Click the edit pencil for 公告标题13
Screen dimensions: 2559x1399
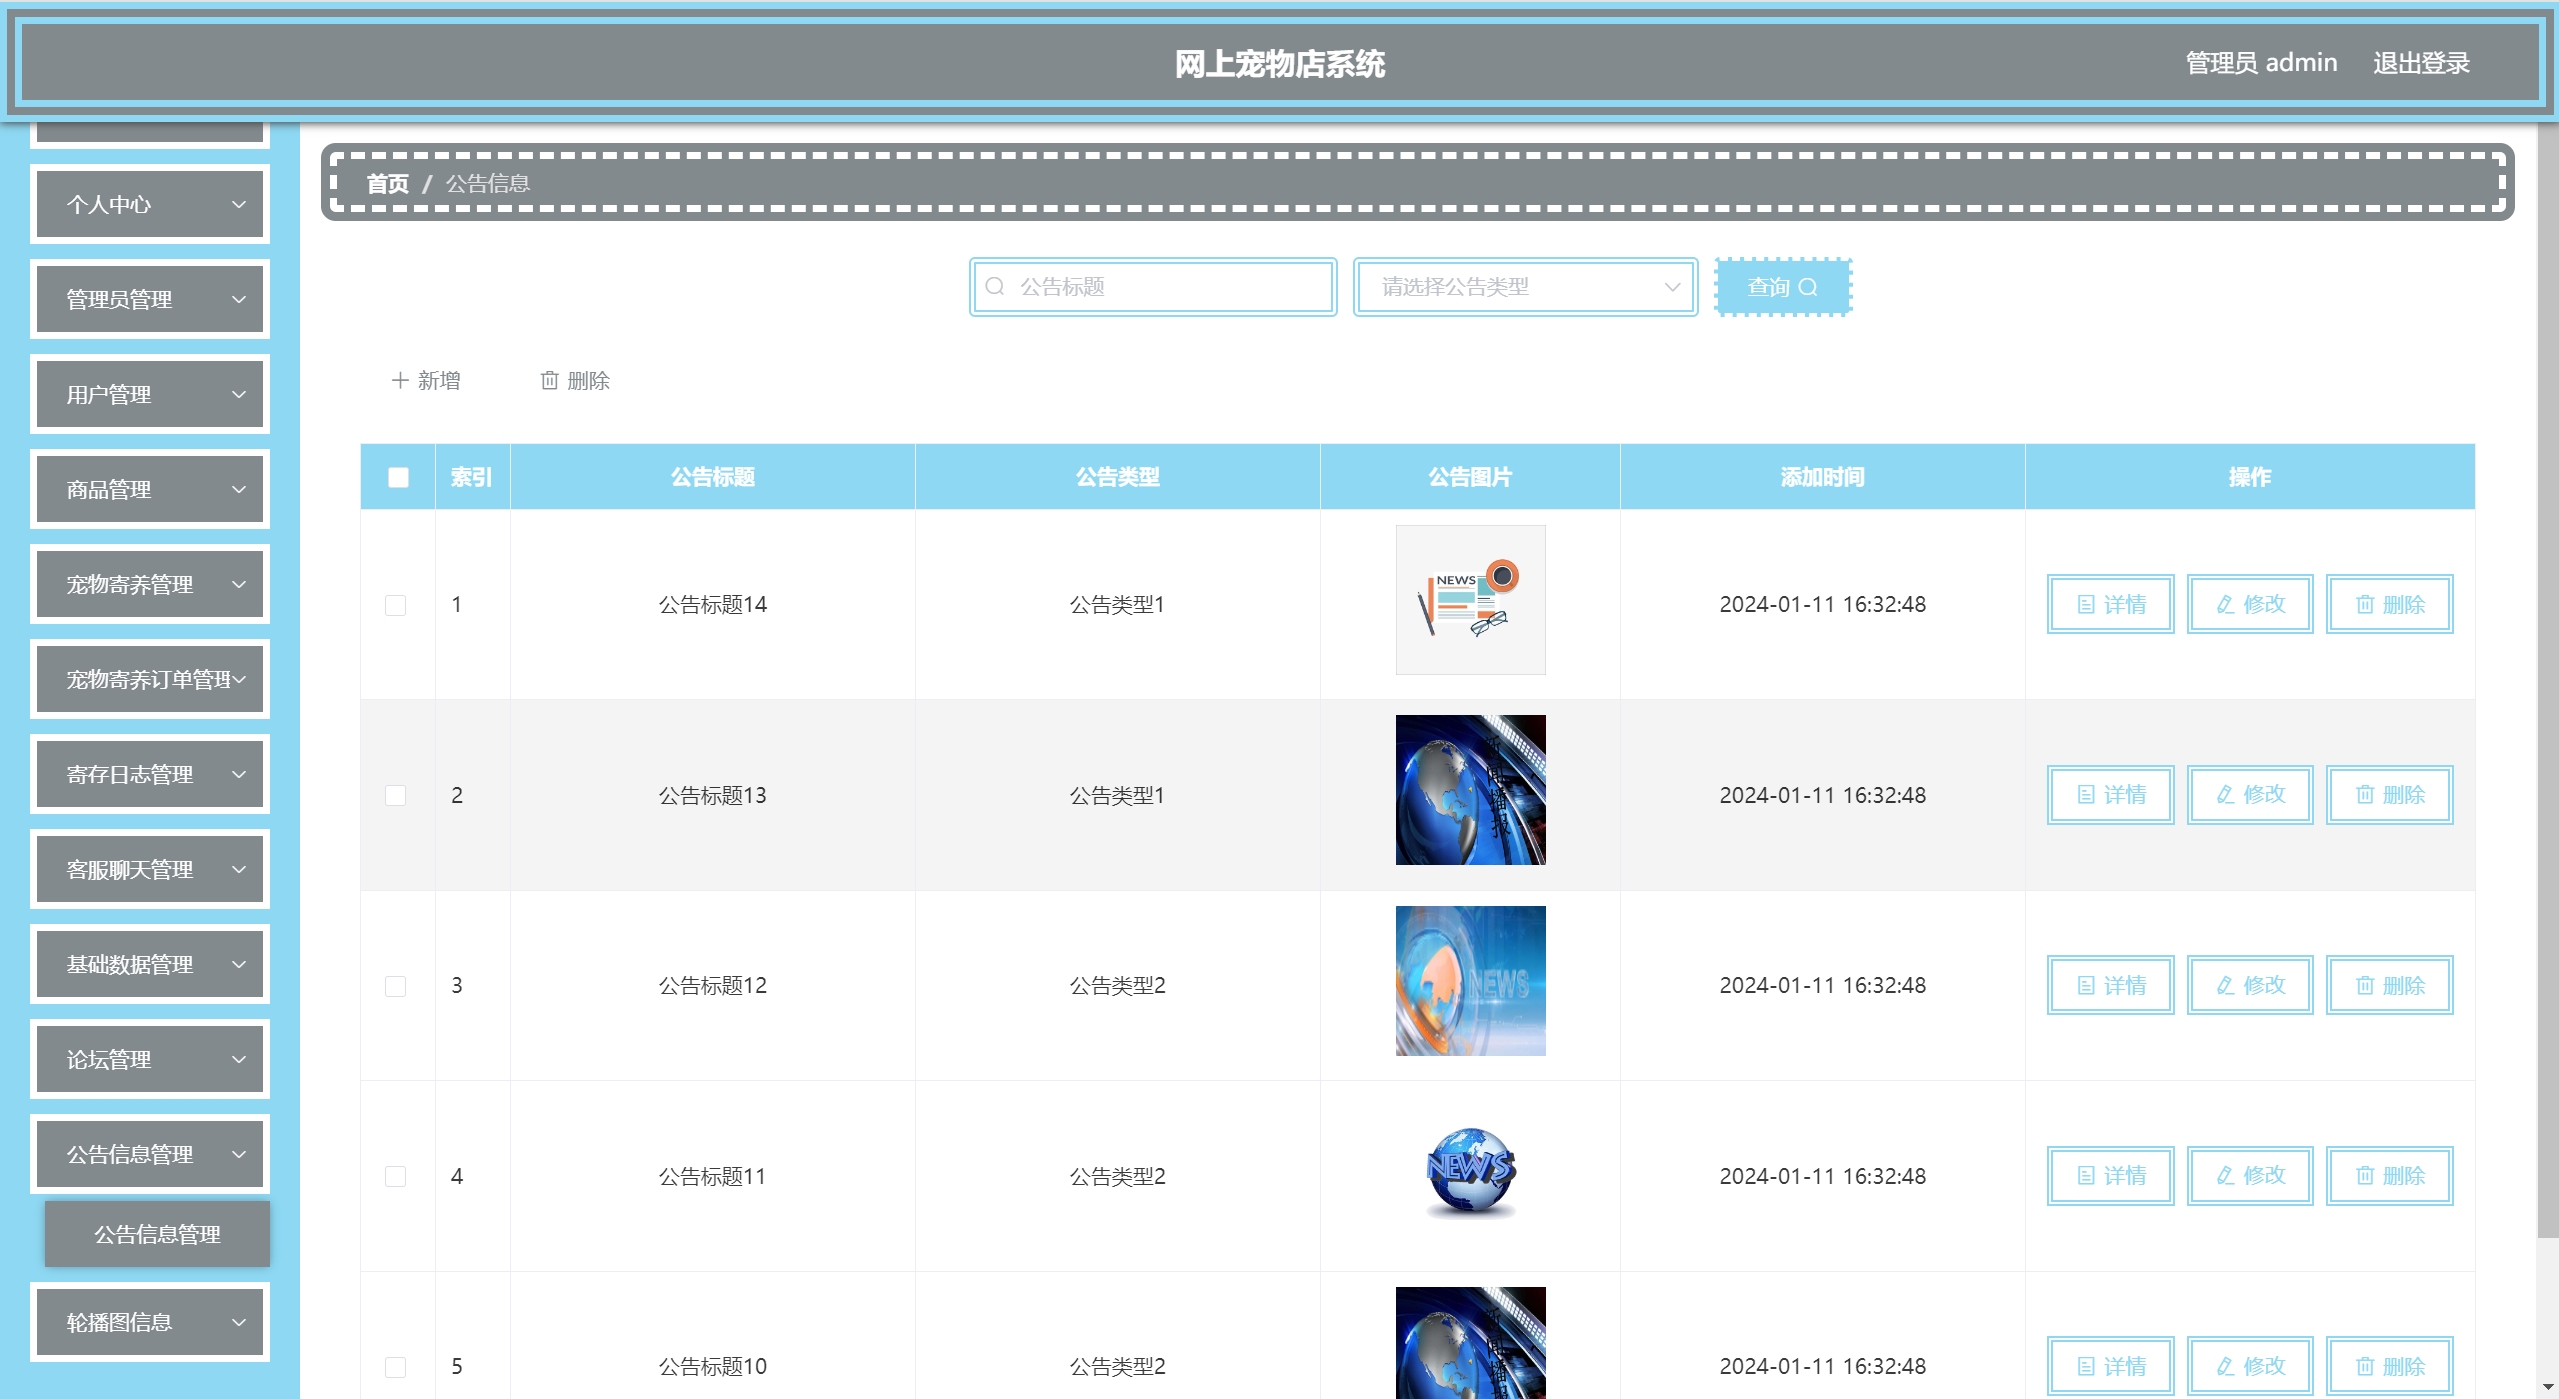pos(2225,794)
